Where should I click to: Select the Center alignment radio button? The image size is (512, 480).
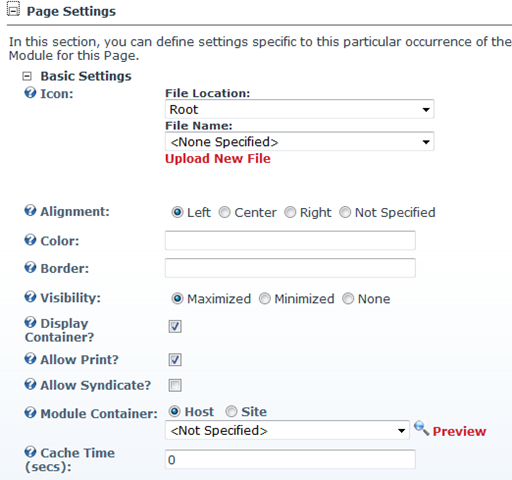225,212
